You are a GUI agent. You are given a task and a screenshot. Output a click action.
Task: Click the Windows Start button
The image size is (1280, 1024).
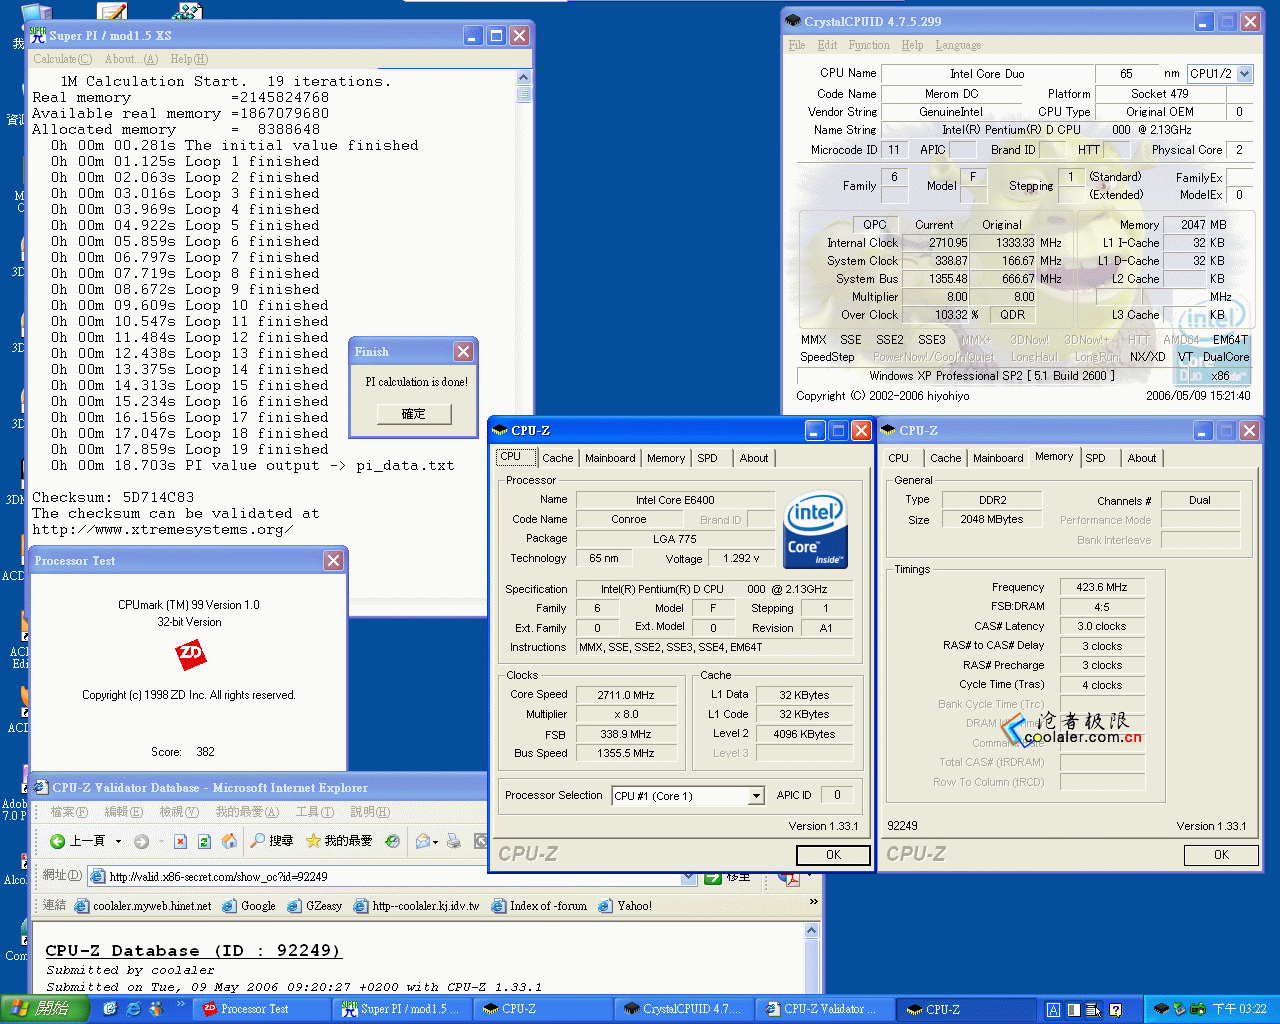coord(43,1009)
